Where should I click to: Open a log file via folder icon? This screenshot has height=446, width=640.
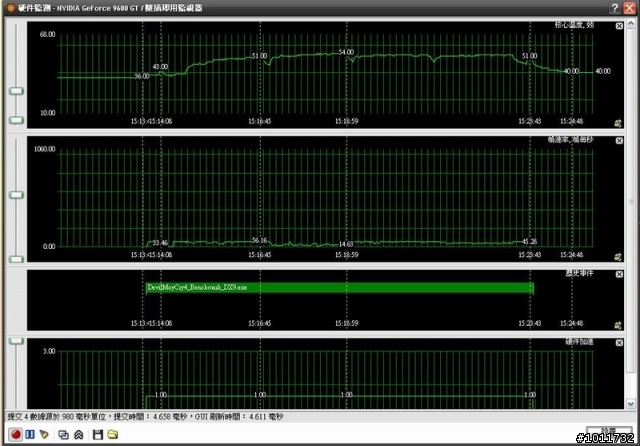113,435
